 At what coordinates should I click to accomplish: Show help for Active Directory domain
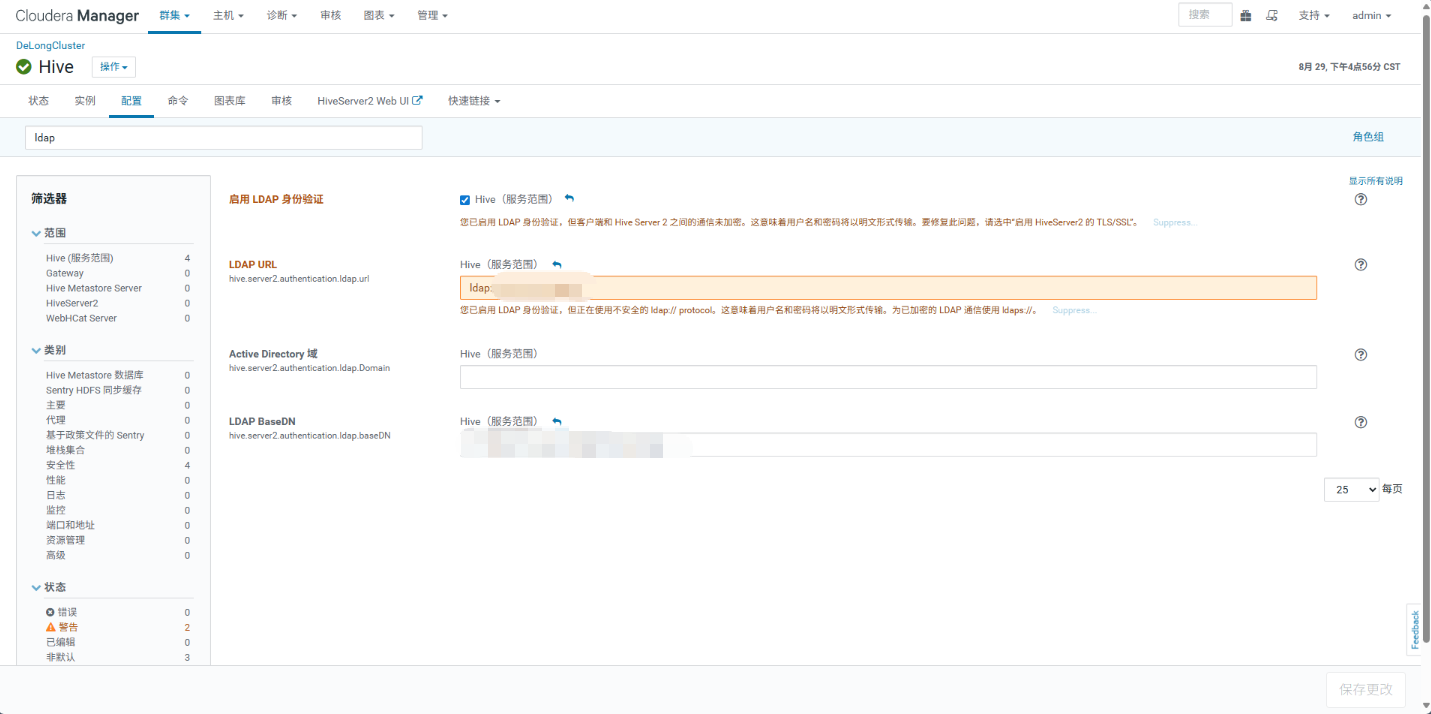tap(1360, 355)
